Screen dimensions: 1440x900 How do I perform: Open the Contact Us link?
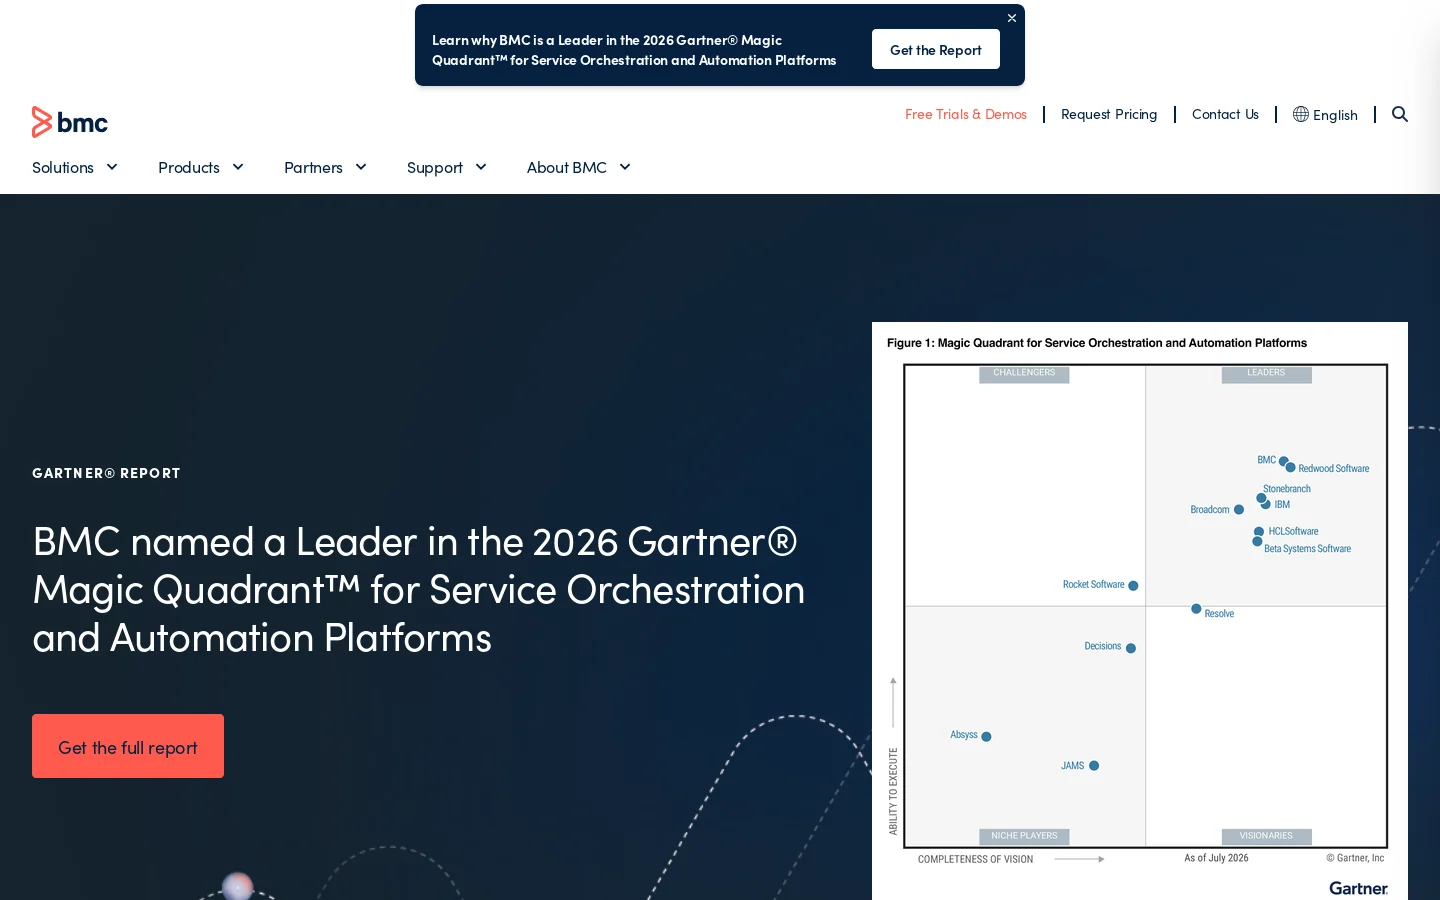click(1225, 114)
